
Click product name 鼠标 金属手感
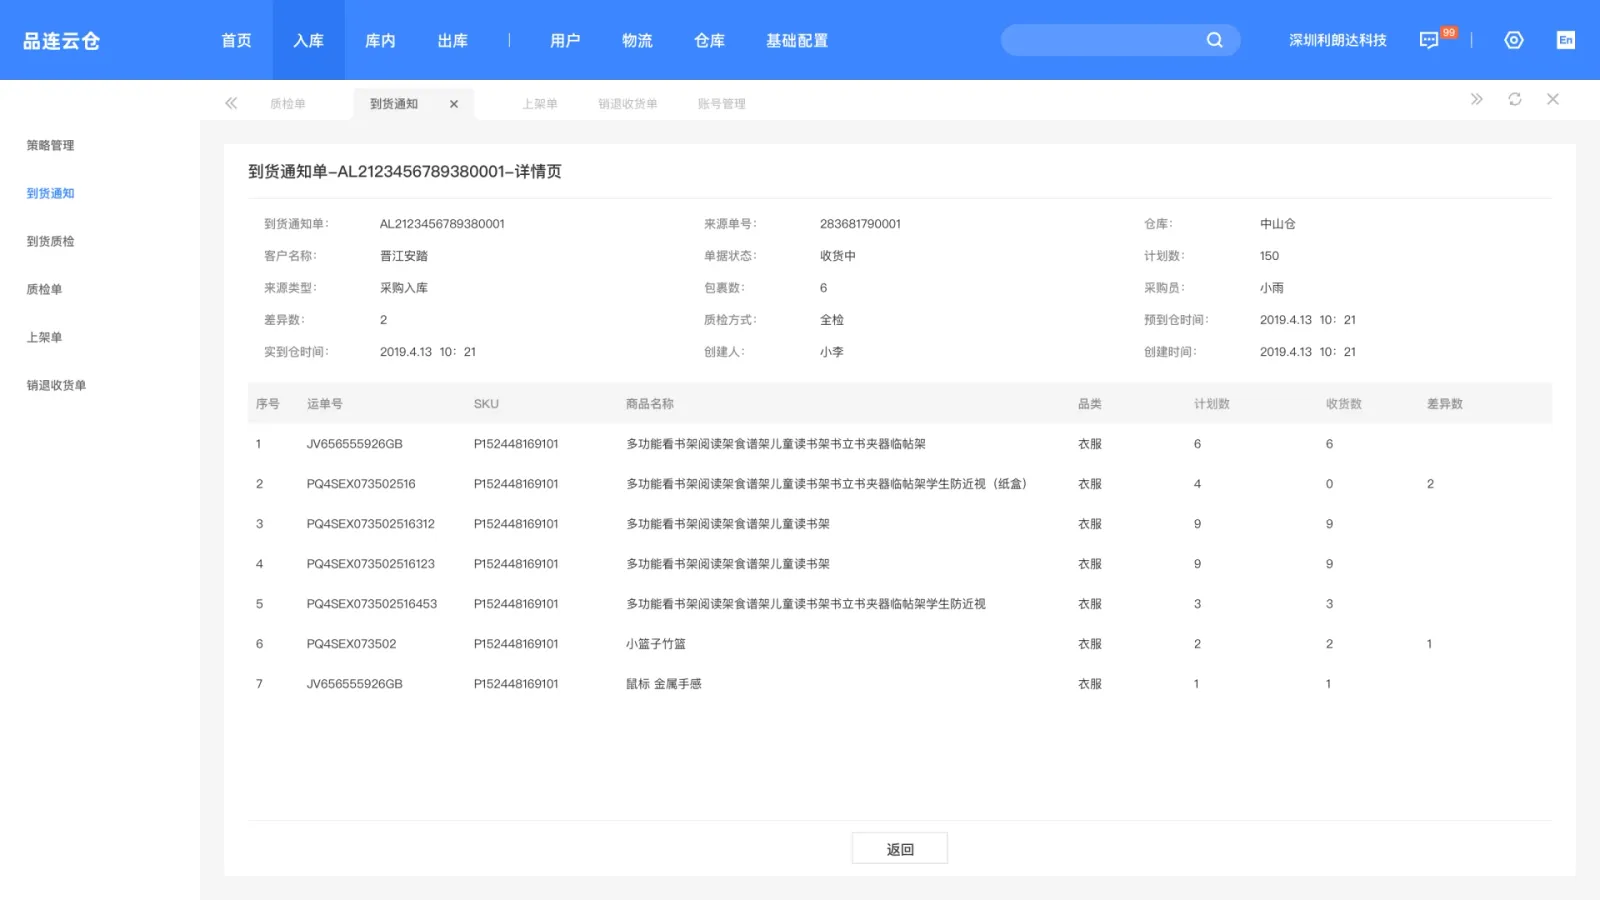tap(664, 684)
